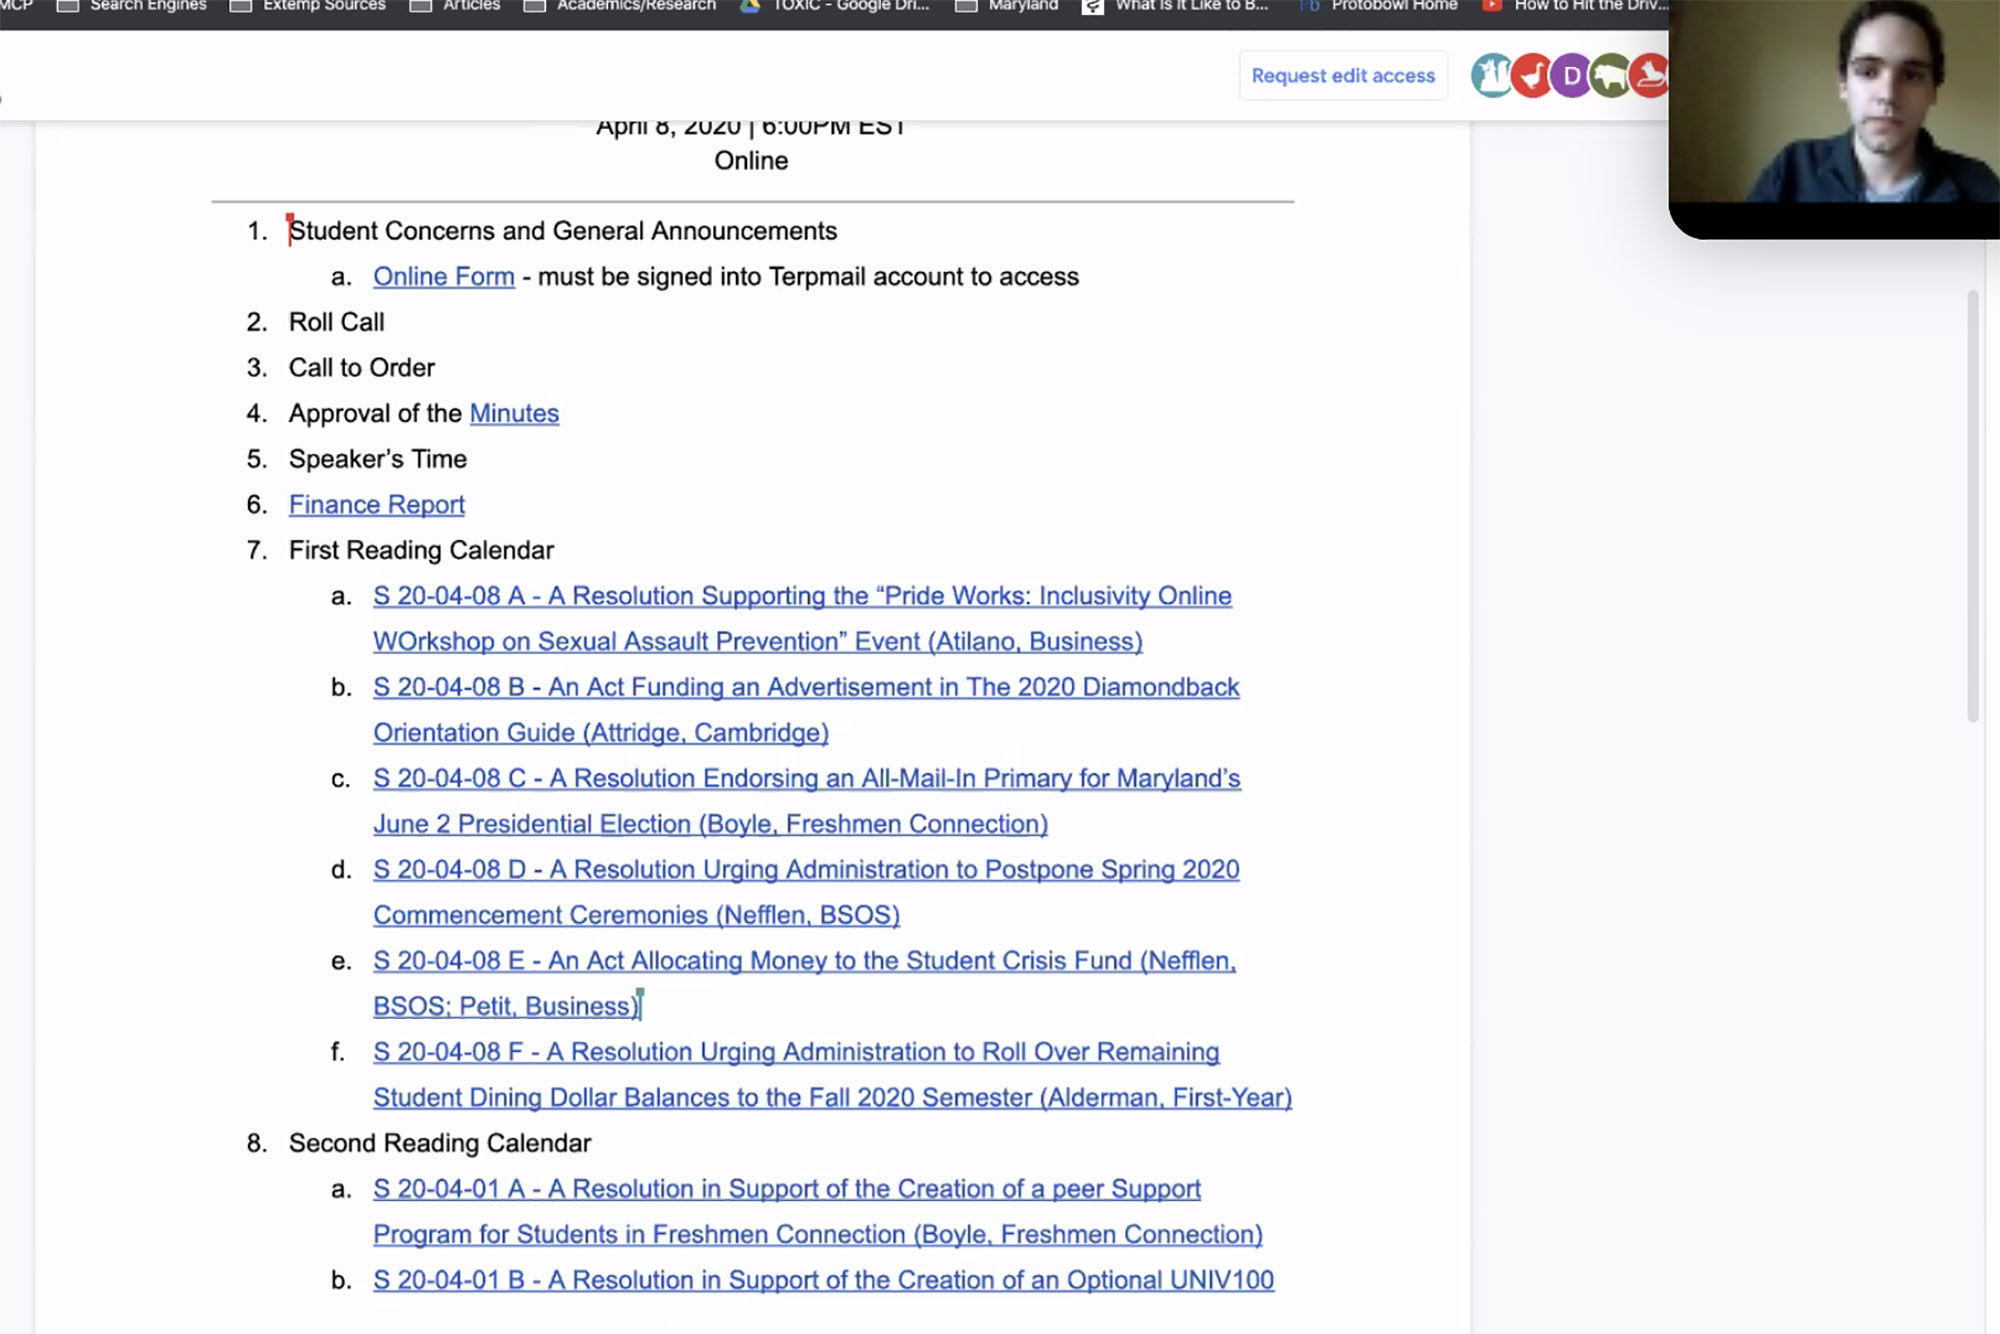
Task: Open the Finance Report link
Action: pos(376,505)
